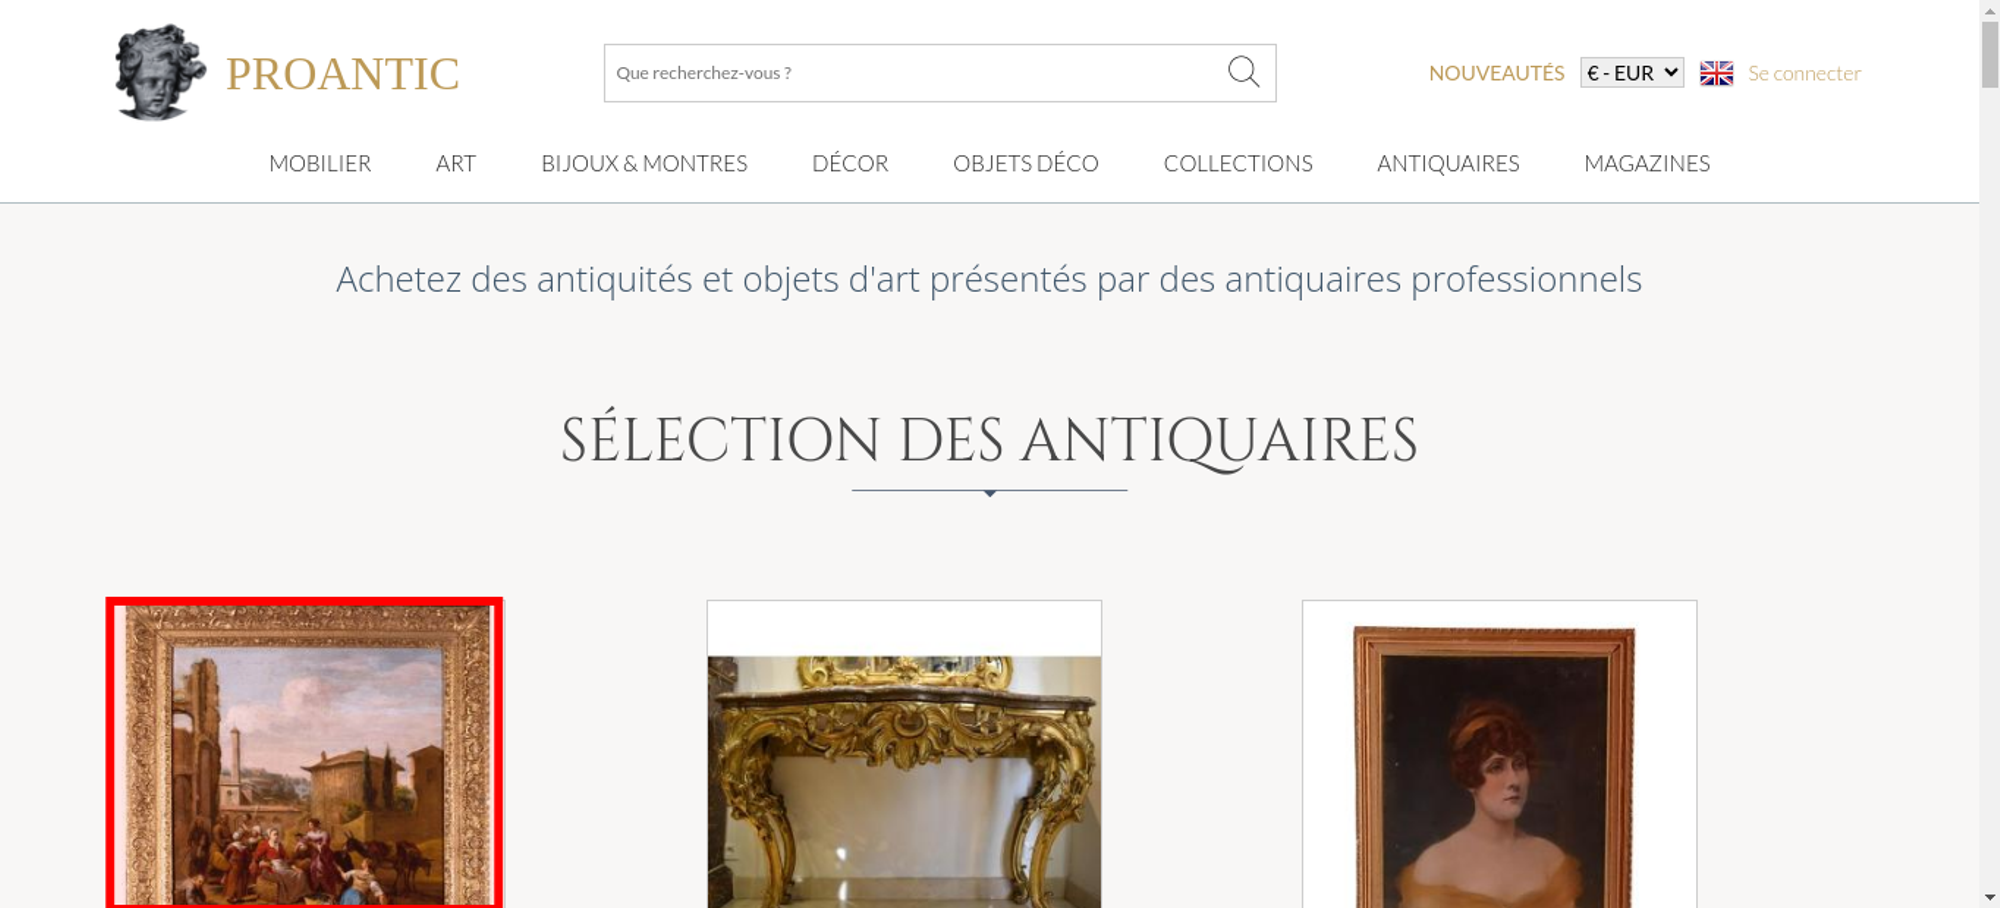Open the EUR currency dropdown
Image resolution: width=2000 pixels, height=908 pixels.
[x=1631, y=73]
